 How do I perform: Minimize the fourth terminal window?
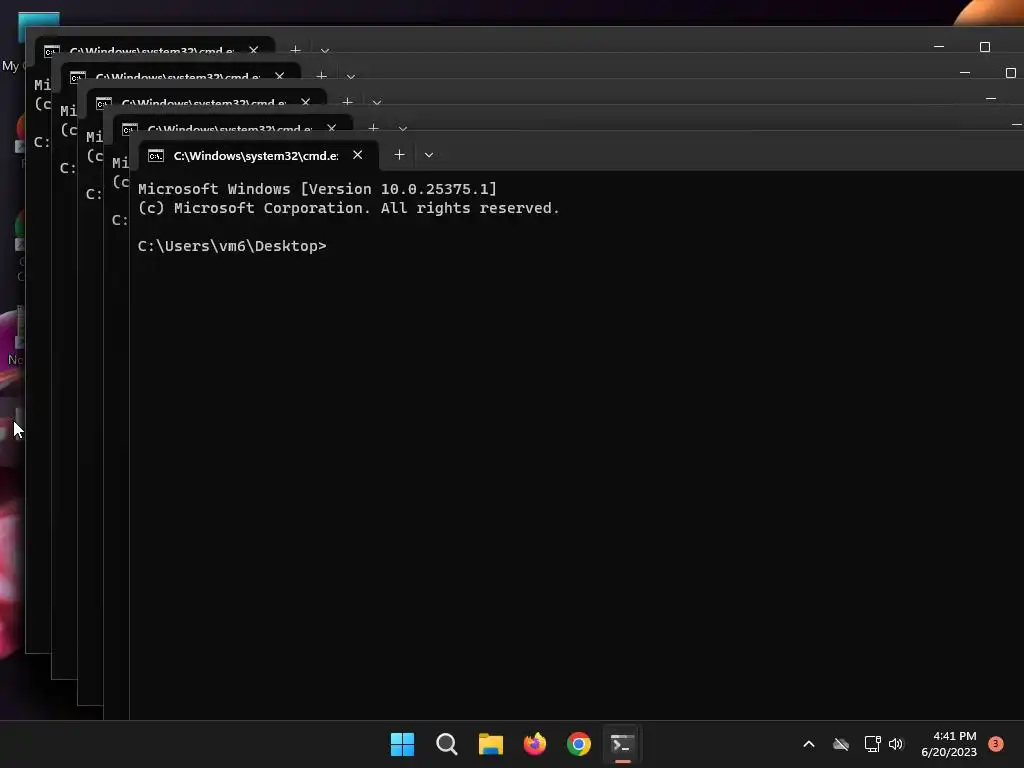(x=965, y=72)
